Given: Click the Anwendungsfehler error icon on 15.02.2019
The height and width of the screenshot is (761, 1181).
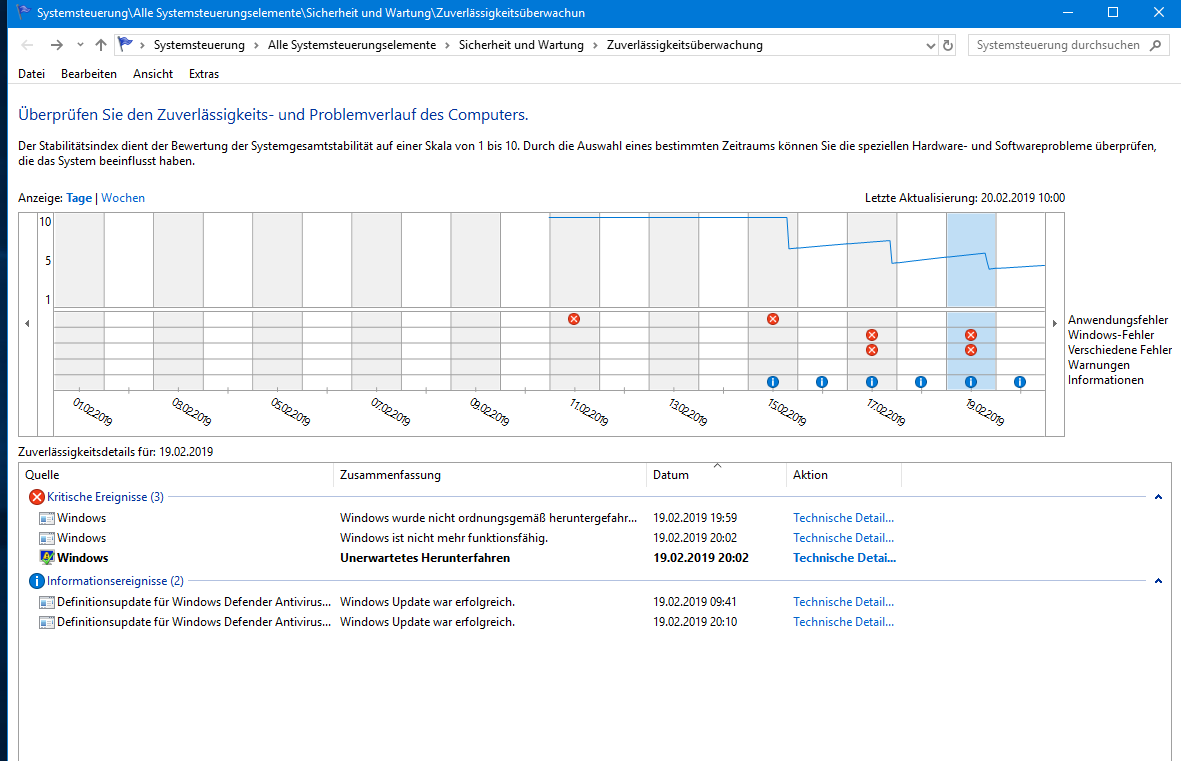Looking at the screenshot, I should click(773, 319).
